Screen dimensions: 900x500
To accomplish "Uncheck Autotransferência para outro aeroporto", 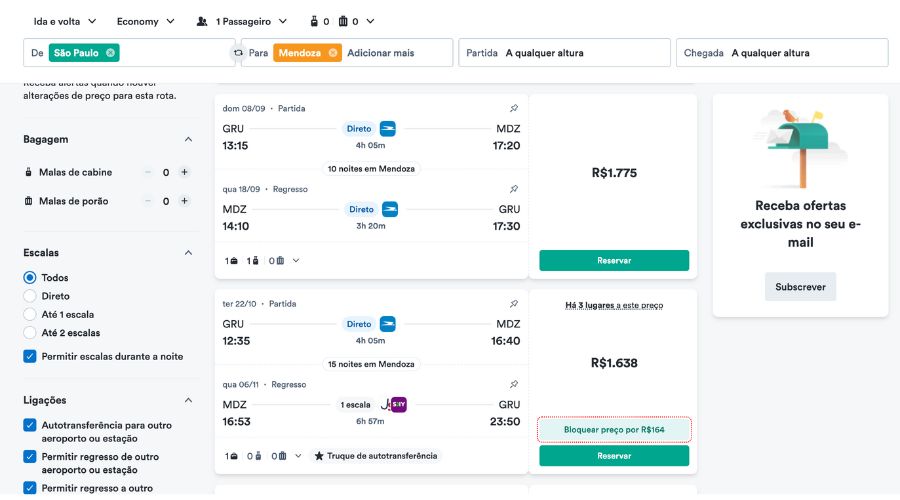I will [30, 425].
